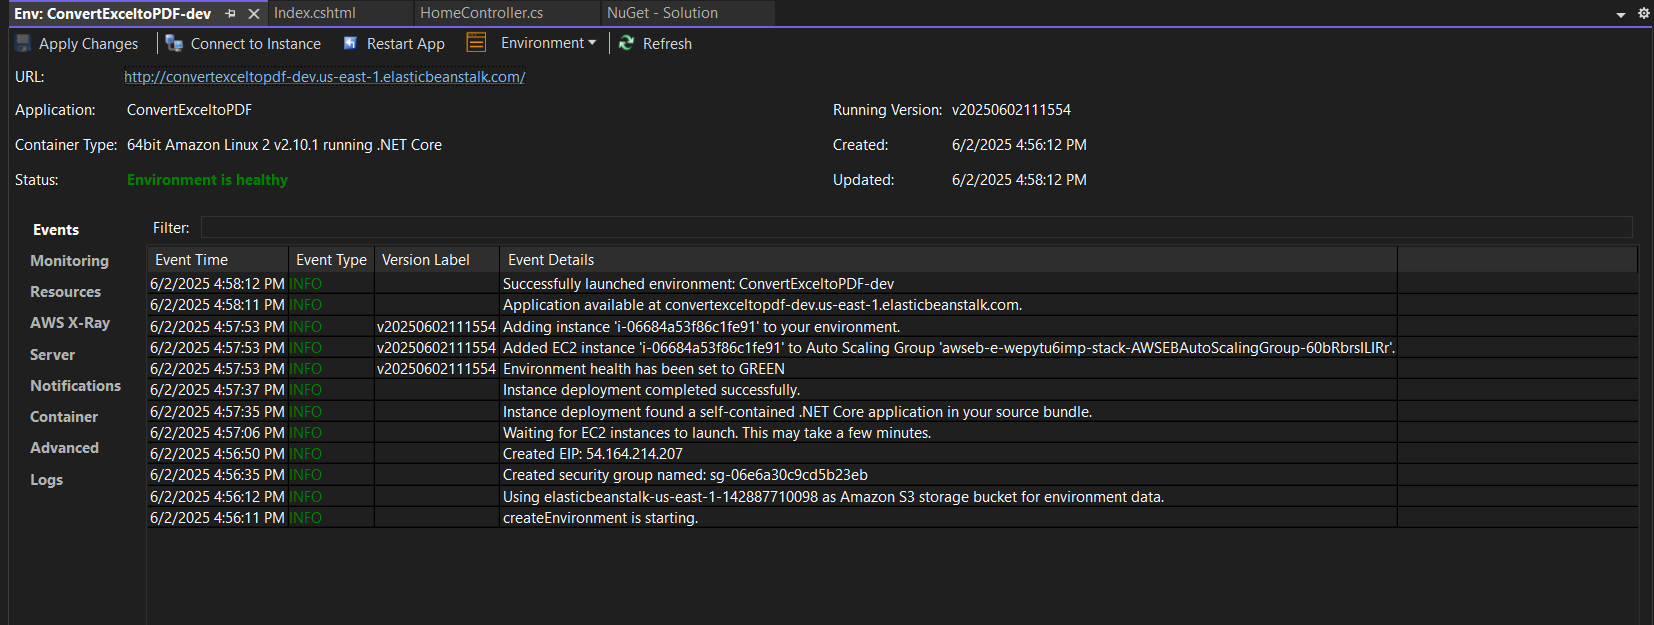
Task: Click the Apply Changes save icon
Action: 23,43
